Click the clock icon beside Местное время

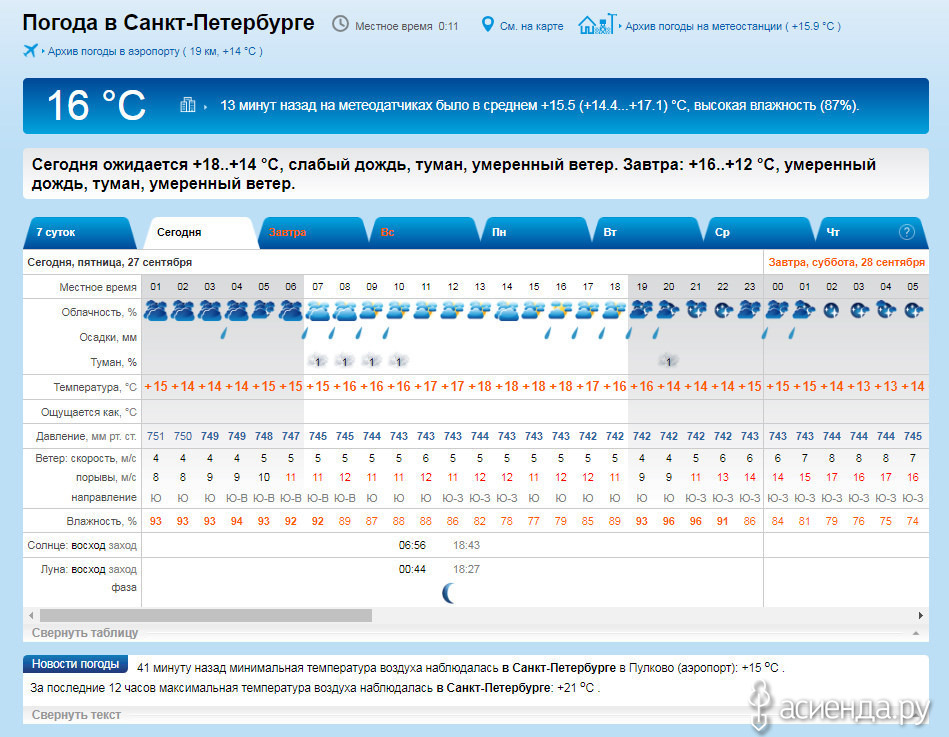tap(340, 24)
